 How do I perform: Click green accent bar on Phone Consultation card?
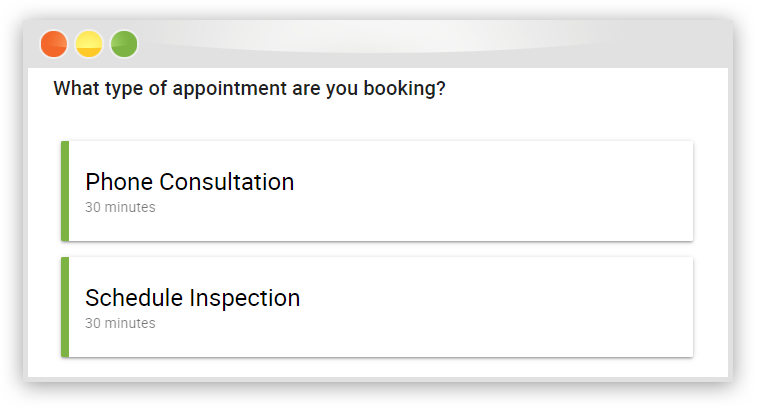pyautogui.click(x=65, y=191)
